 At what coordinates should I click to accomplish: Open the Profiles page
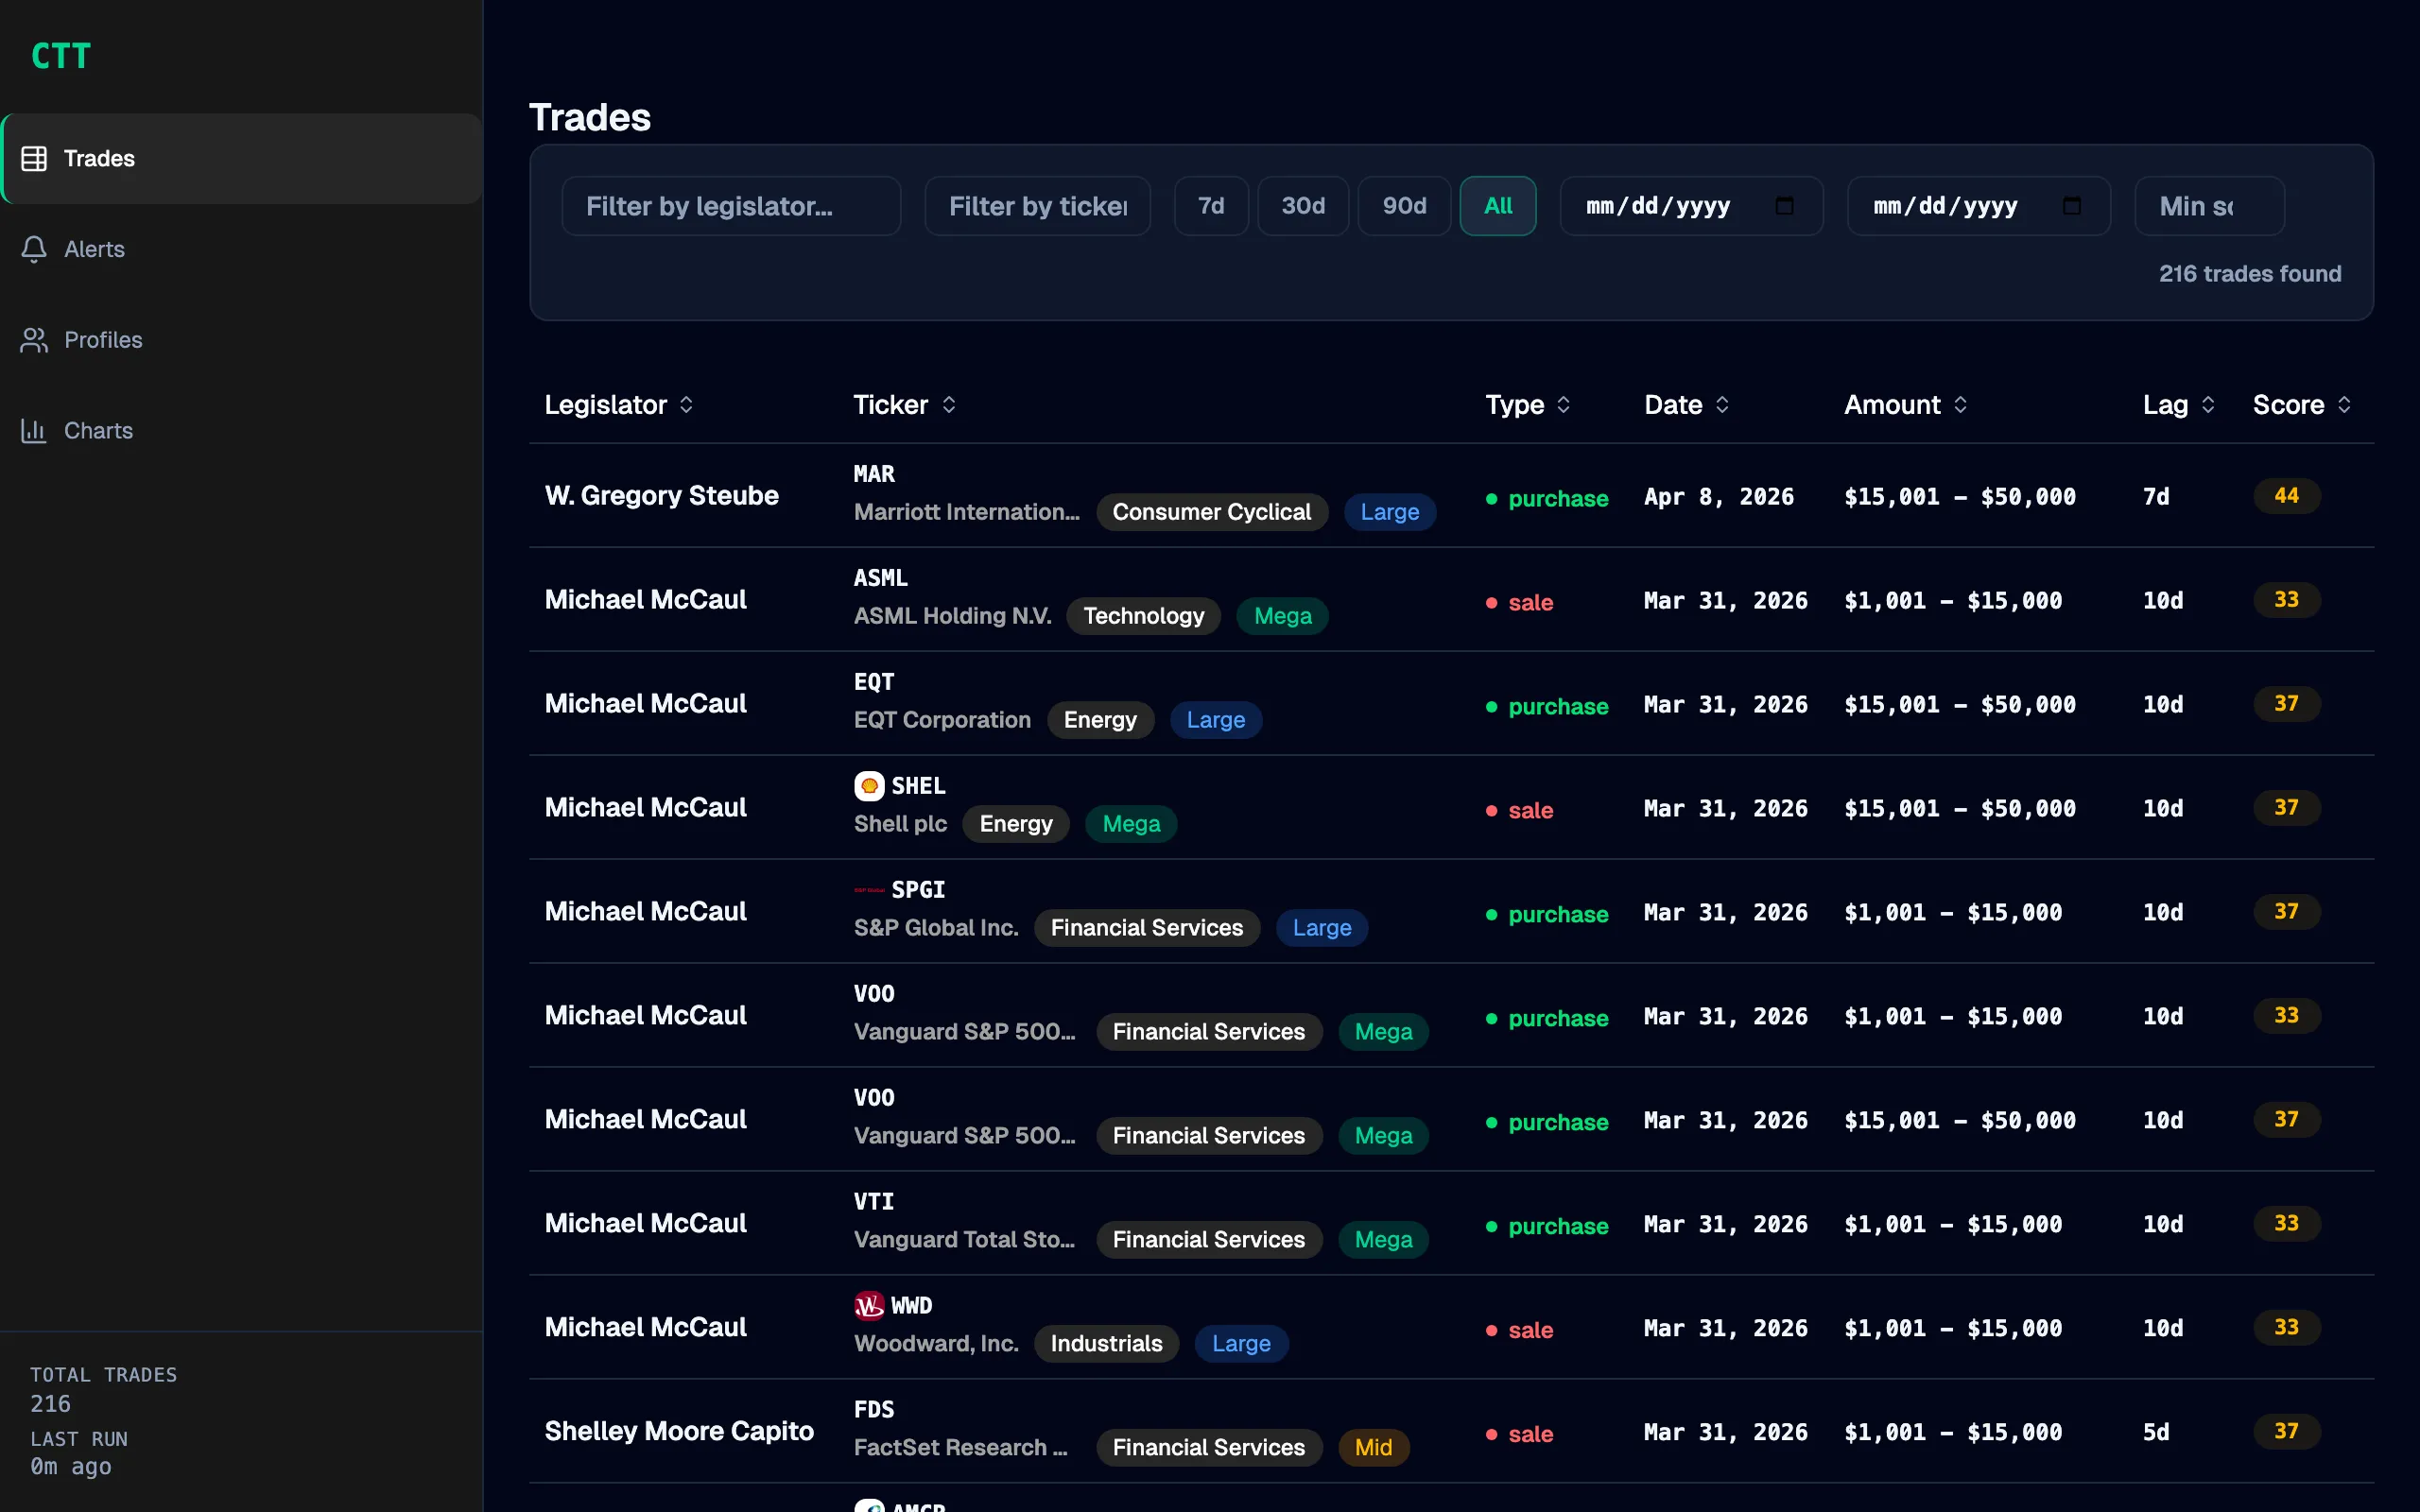click(241, 340)
